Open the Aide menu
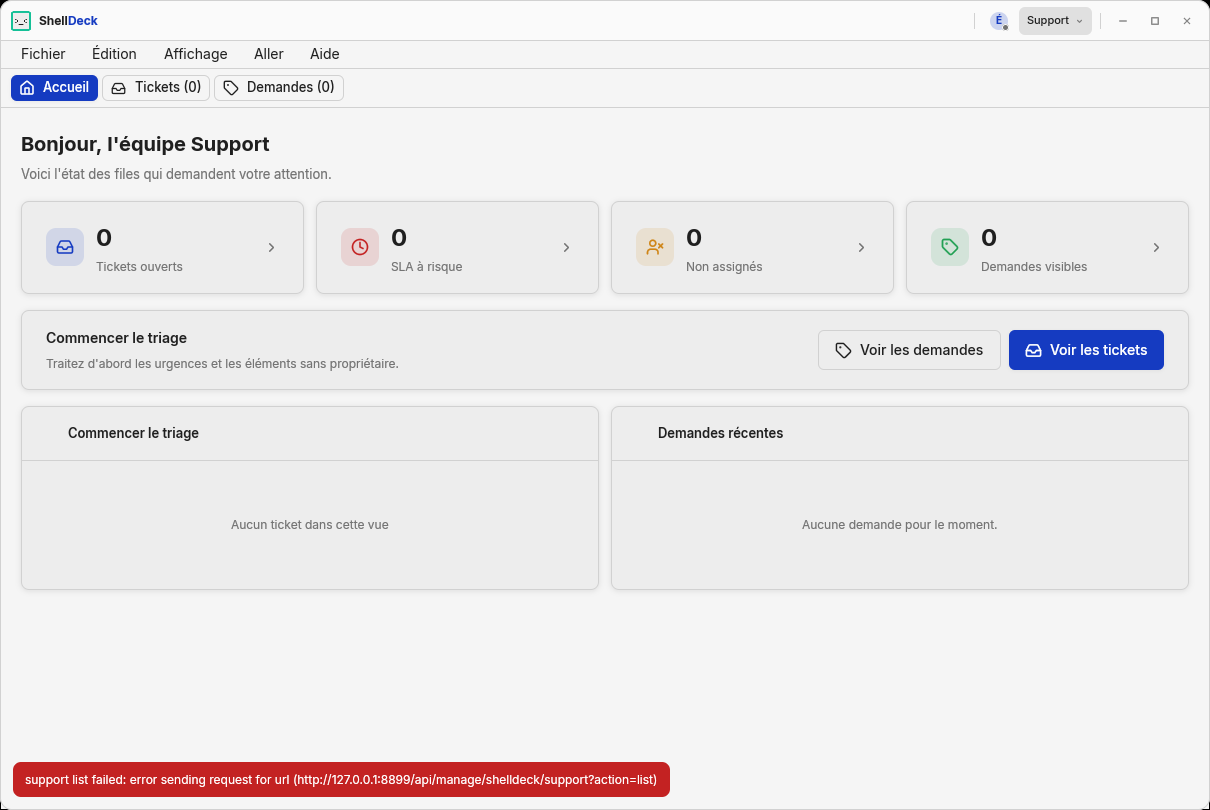Viewport: 1210px width, 810px height. pos(325,54)
